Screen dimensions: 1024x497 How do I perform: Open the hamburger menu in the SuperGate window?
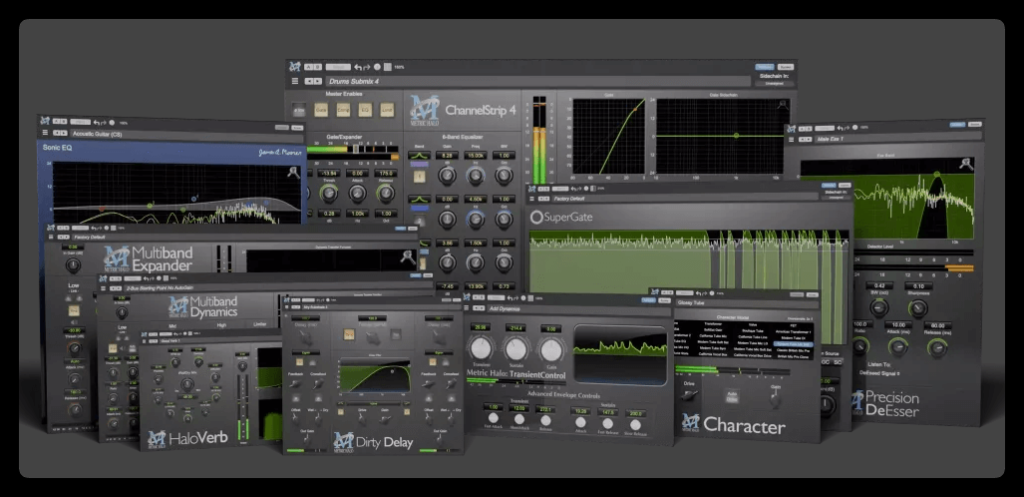click(x=532, y=198)
